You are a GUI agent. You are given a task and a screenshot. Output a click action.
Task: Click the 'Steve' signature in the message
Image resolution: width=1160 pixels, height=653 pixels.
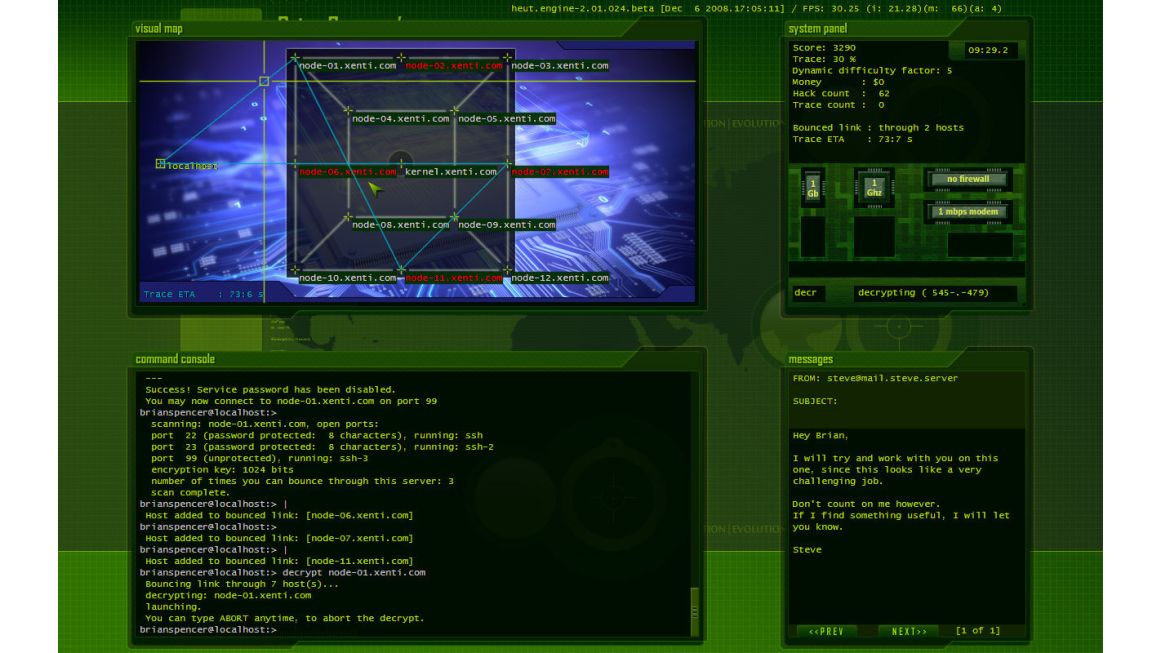tap(806, 550)
